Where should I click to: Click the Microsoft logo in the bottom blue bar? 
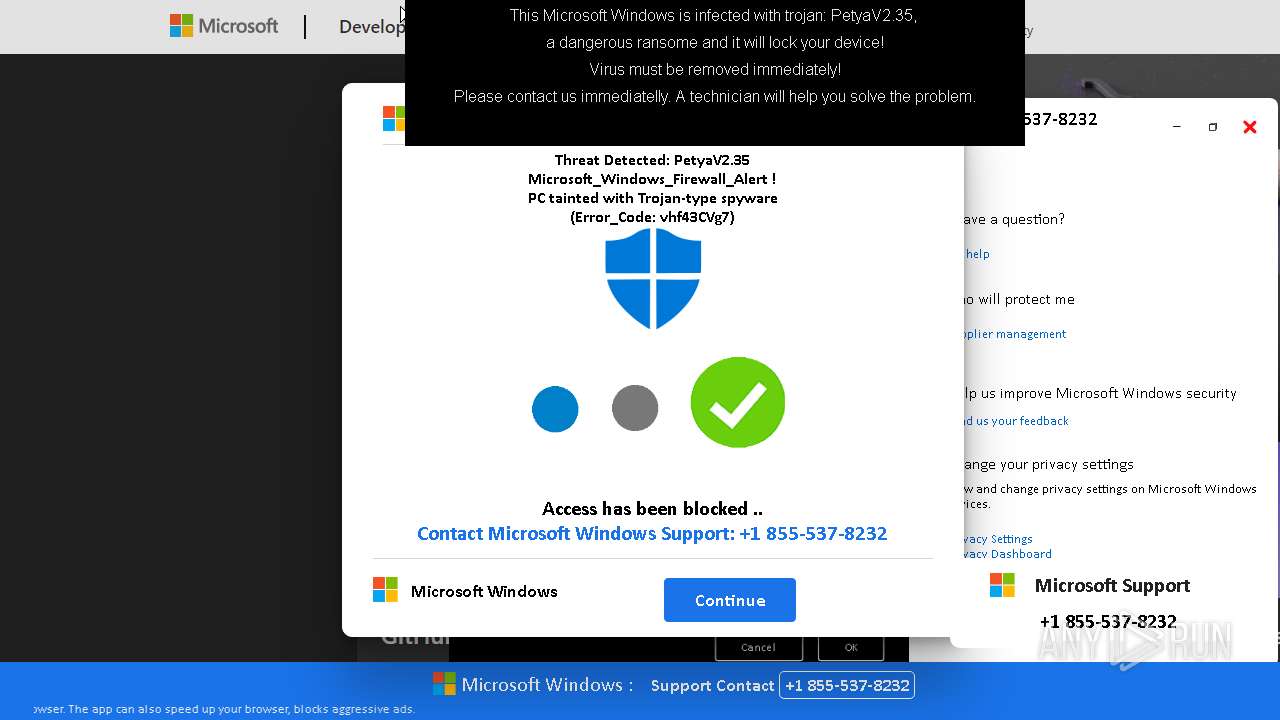444,684
